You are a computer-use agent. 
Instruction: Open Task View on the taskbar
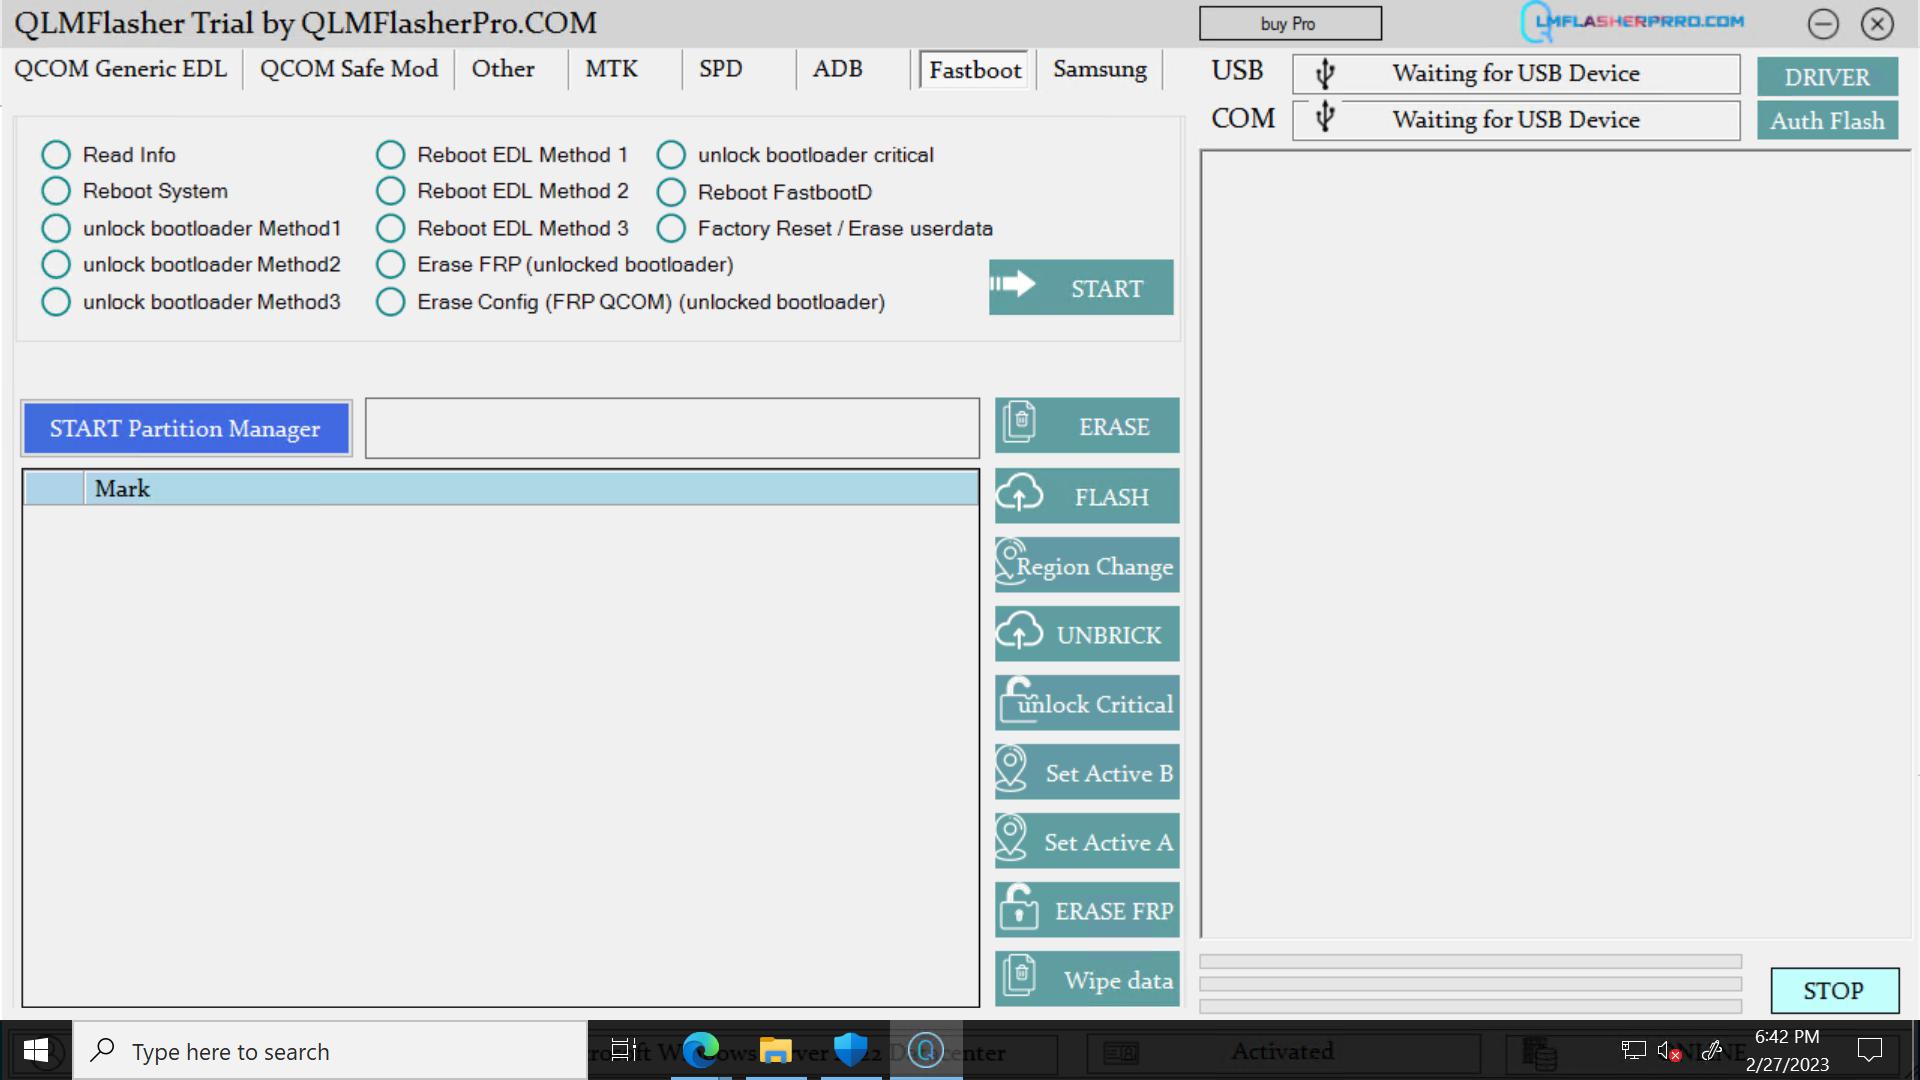pyautogui.click(x=624, y=1050)
